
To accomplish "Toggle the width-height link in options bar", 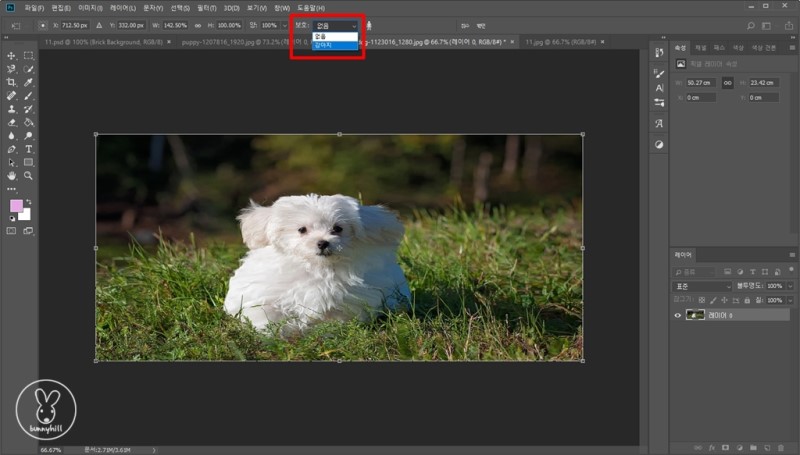I will (x=197, y=25).
